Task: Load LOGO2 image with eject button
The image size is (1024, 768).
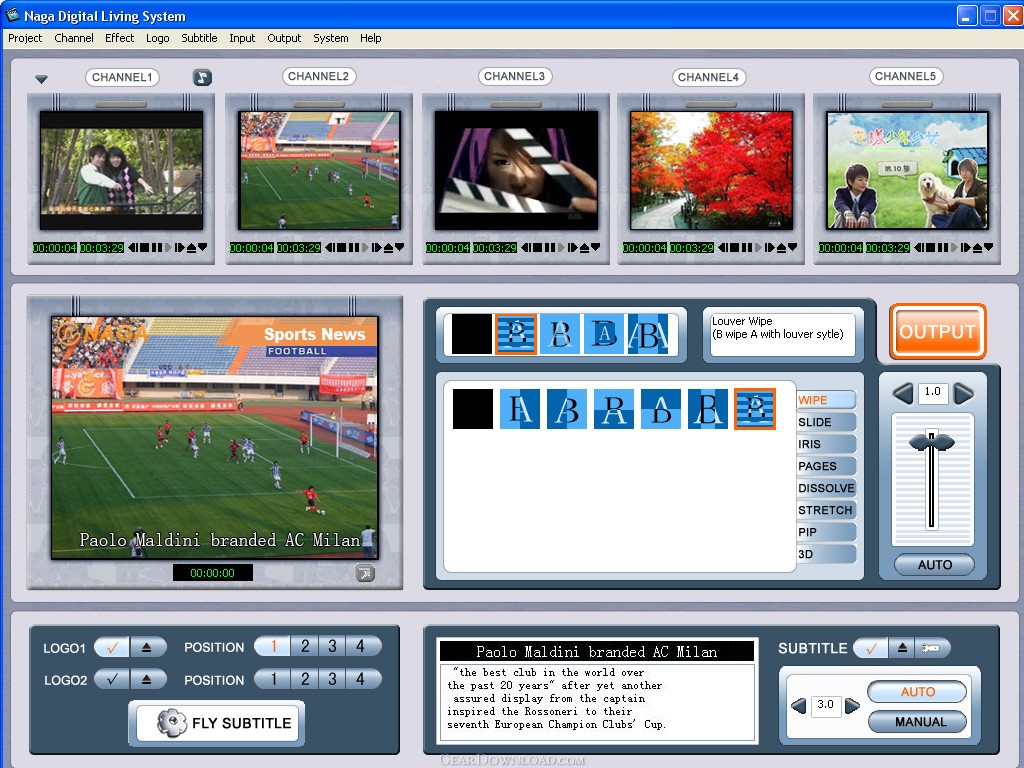Action: point(147,680)
